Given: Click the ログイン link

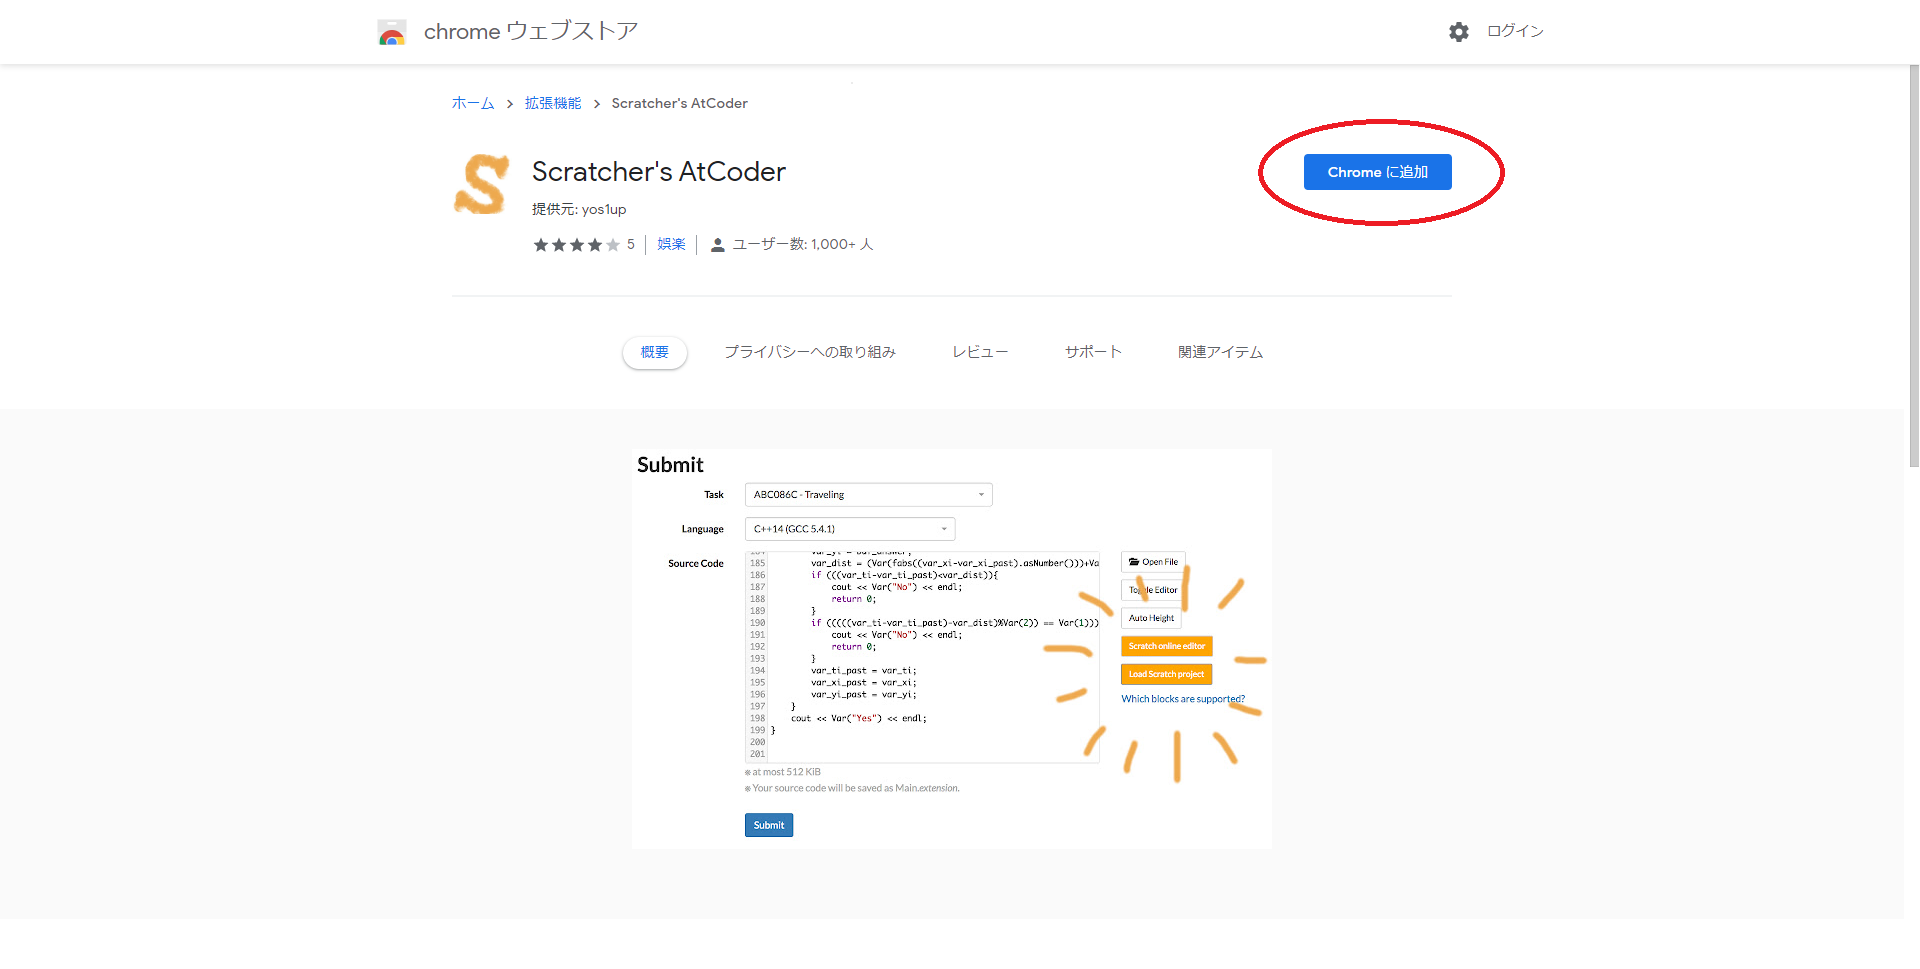Looking at the screenshot, I should tap(1515, 31).
